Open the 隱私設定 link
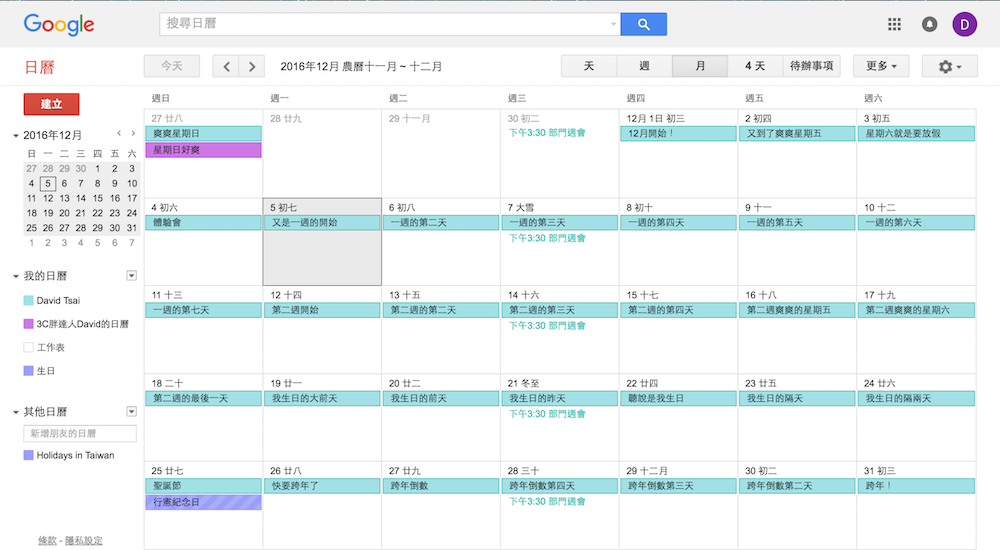Screen dimensions: 1000x550 (84, 541)
